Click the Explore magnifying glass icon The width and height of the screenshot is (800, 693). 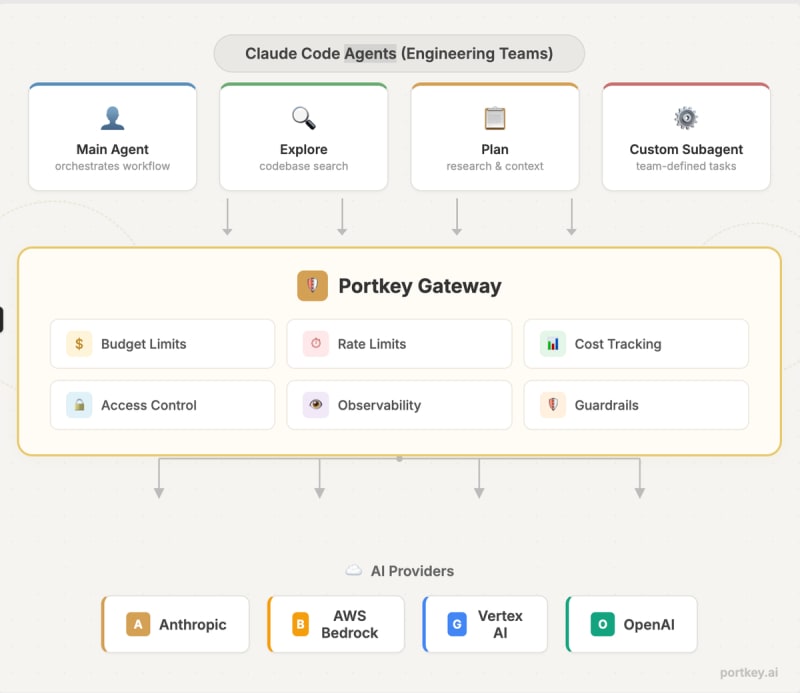pyautogui.click(x=303, y=118)
